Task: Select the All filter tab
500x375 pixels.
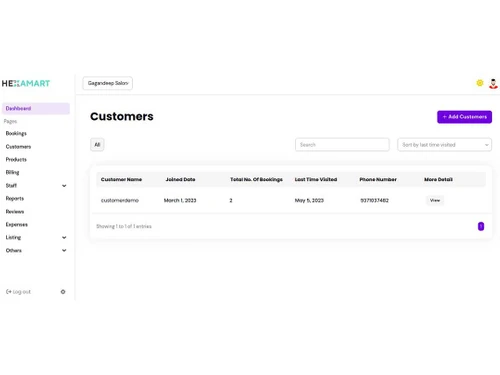Action: click(x=97, y=145)
